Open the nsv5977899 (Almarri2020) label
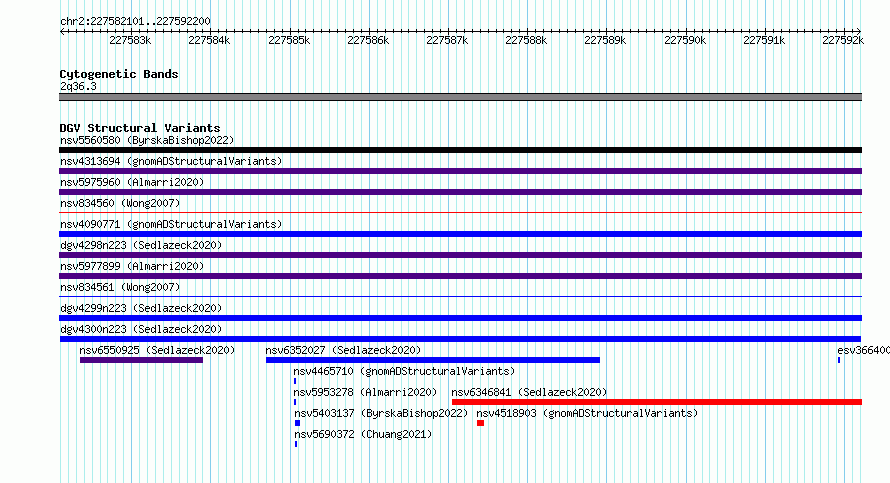Viewport: 890px width, 483px height. [132, 266]
